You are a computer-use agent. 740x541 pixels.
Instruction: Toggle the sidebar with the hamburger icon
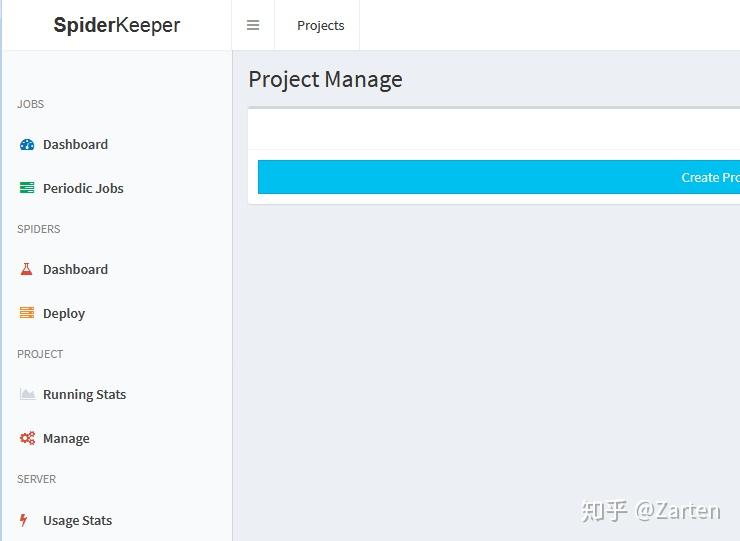tap(253, 26)
